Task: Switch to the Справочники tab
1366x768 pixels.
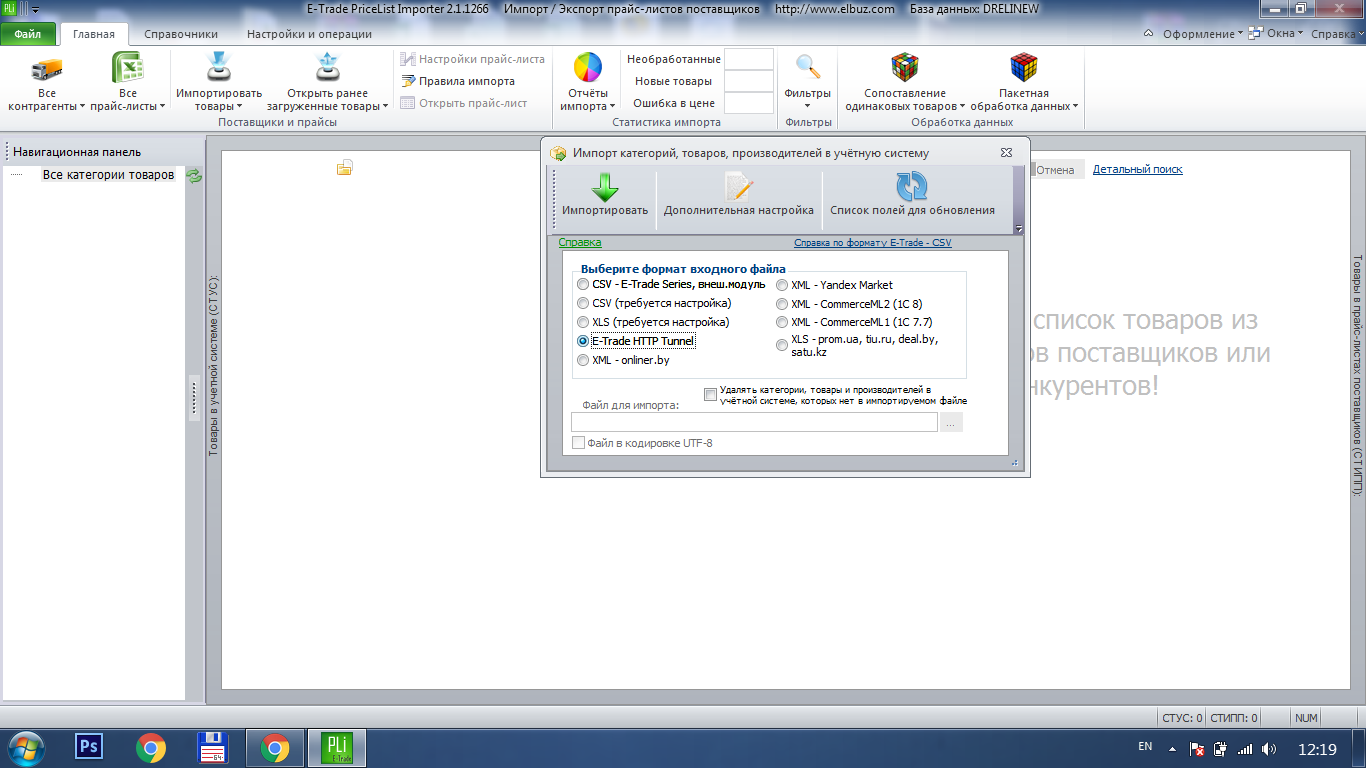Action: coord(181,34)
